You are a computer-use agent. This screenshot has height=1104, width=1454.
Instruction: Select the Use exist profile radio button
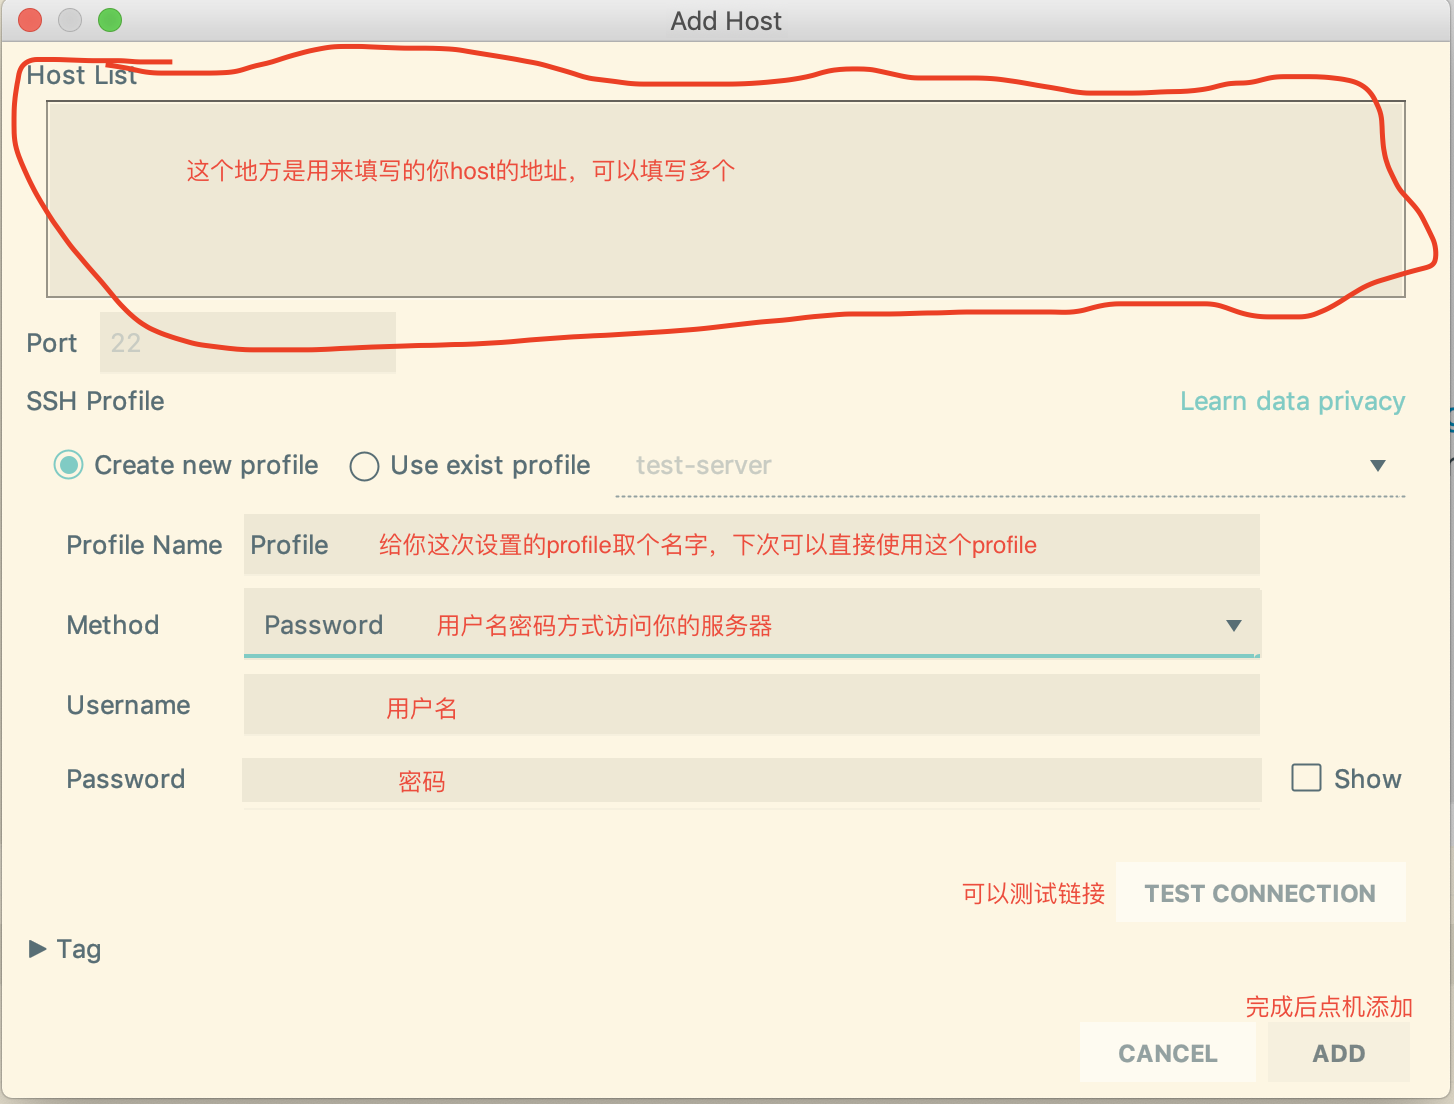364,466
